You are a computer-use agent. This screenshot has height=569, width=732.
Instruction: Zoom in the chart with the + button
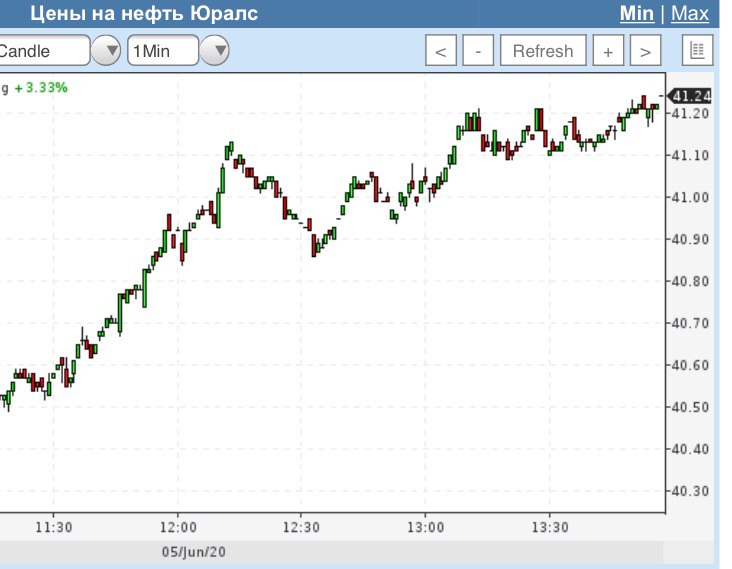(608, 50)
